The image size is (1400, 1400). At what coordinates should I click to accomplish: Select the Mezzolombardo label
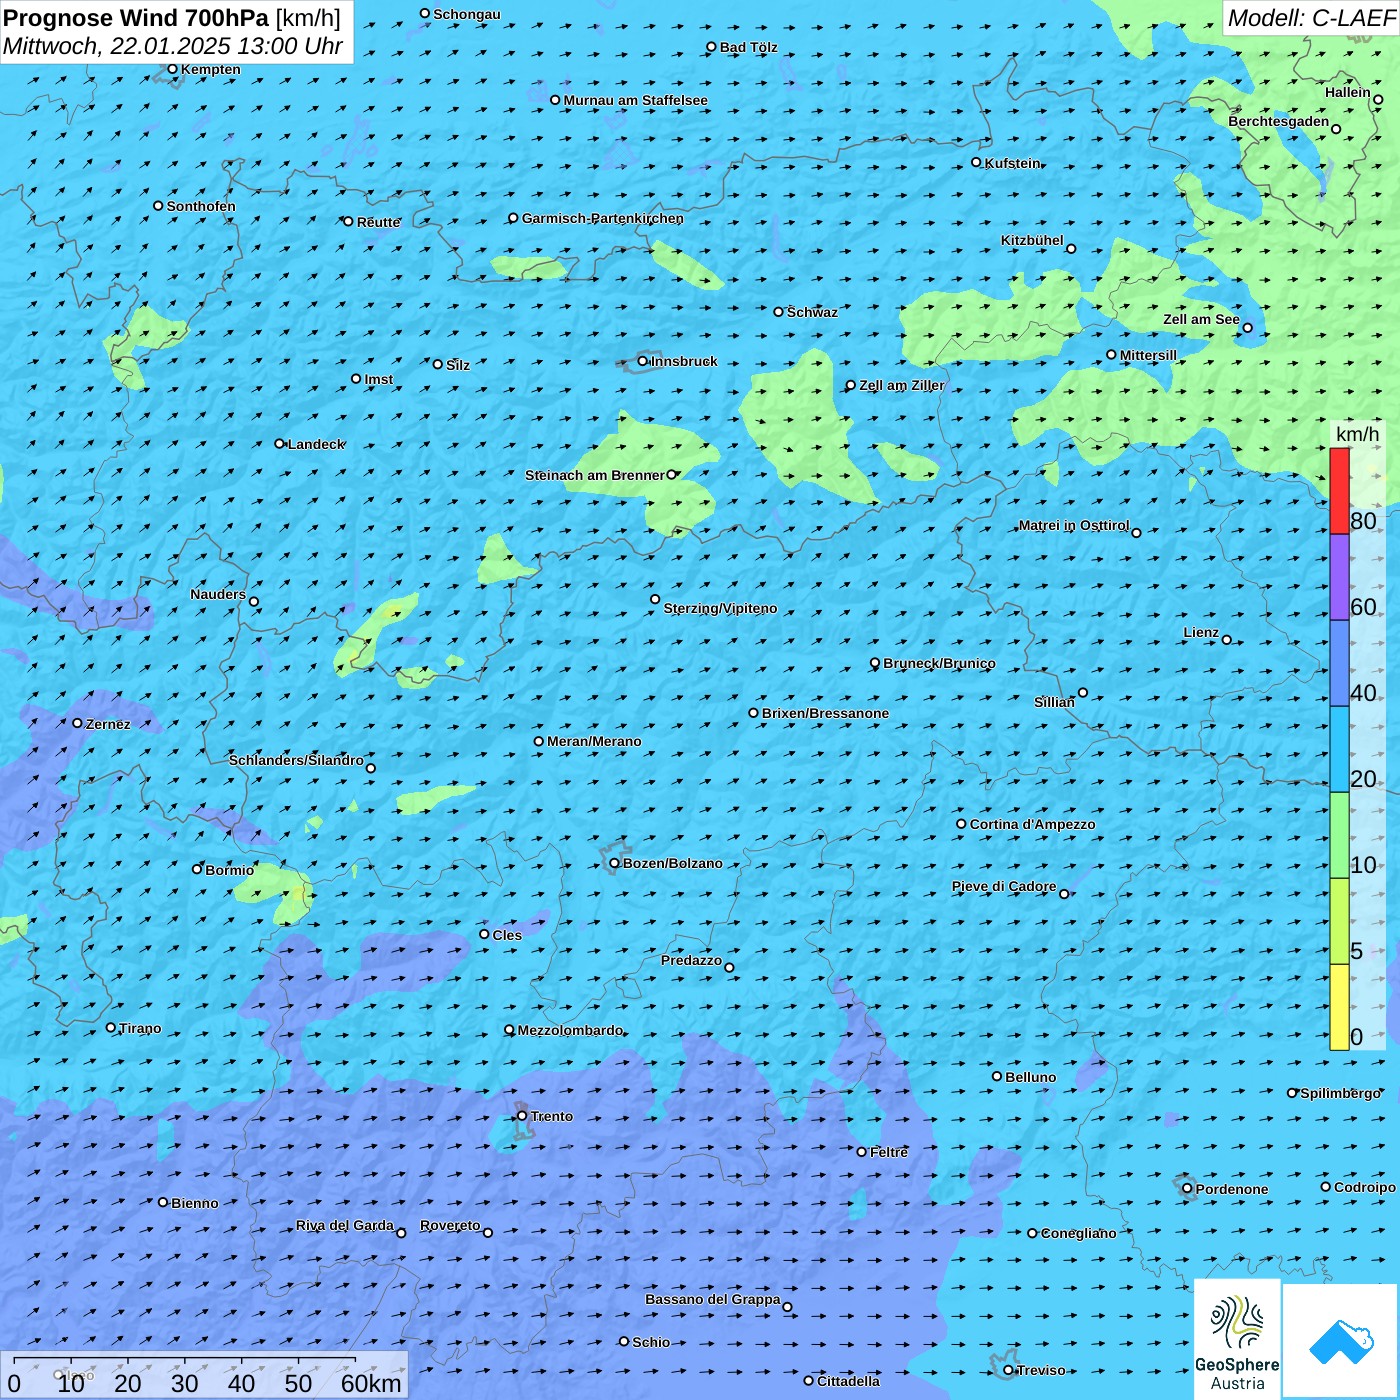point(570,1030)
